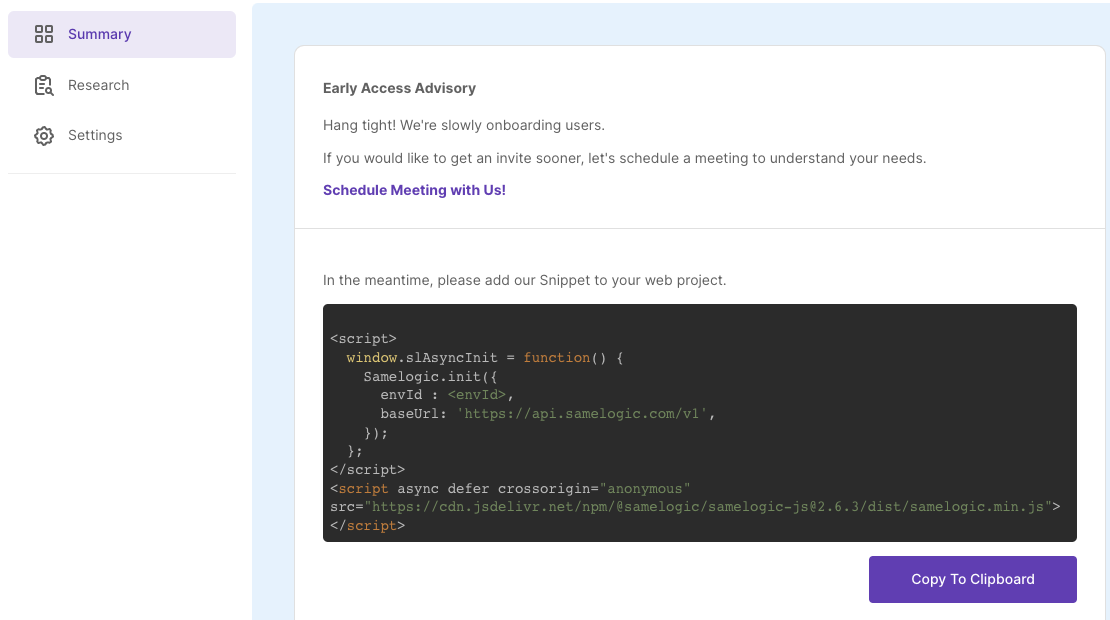Click the Early Access Advisory heading
The height and width of the screenshot is (620, 1110).
pyautogui.click(x=399, y=88)
